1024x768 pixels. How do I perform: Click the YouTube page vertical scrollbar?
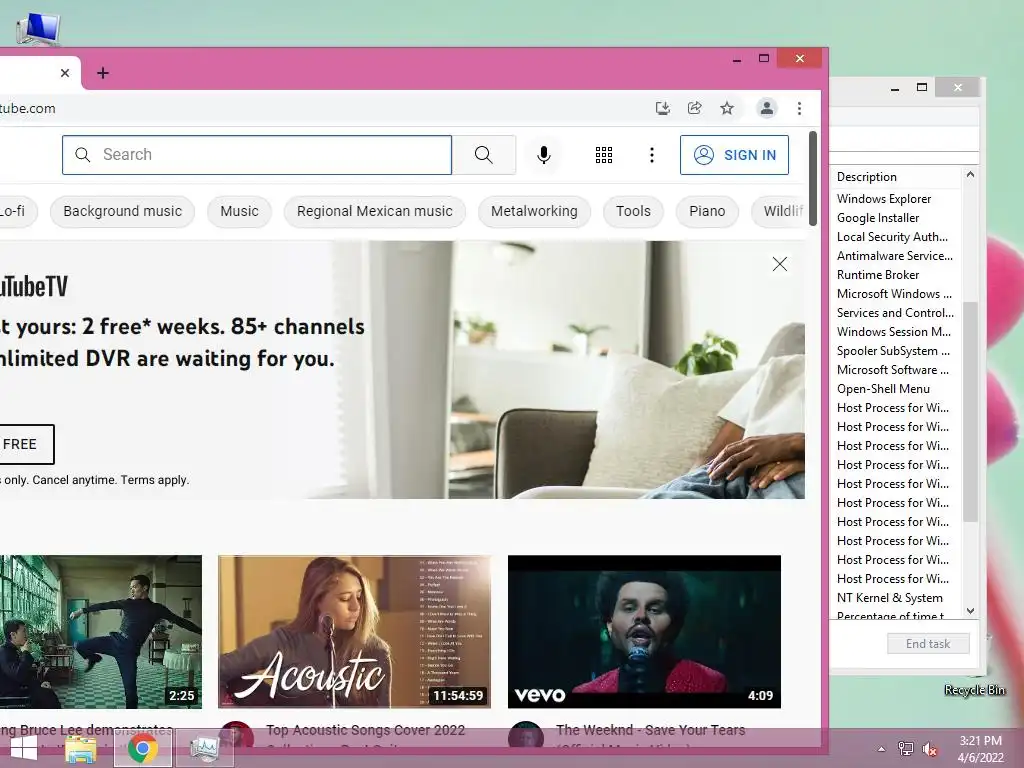tap(812, 178)
